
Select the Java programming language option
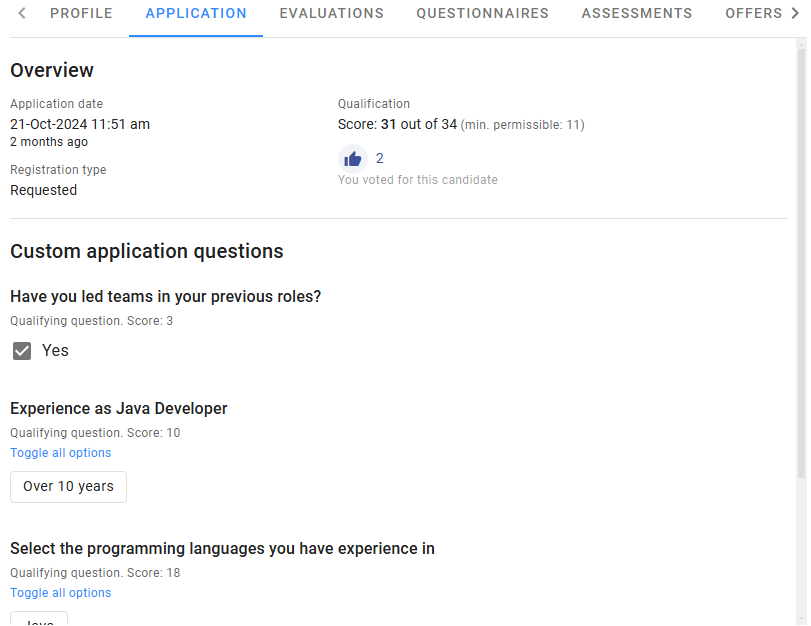click(38, 621)
